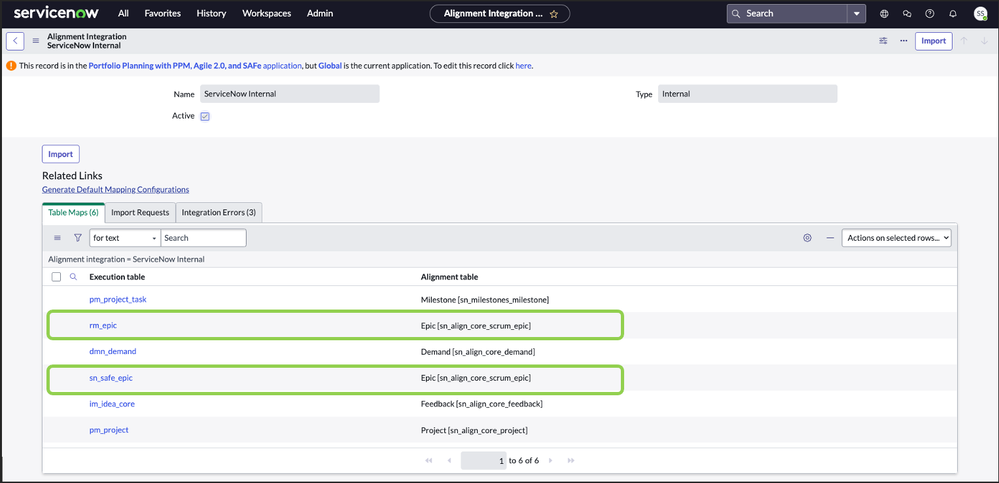Switch to Integration Errors tab
The width and height of the screenshot is (999, 483).
(x=219, y=212)
